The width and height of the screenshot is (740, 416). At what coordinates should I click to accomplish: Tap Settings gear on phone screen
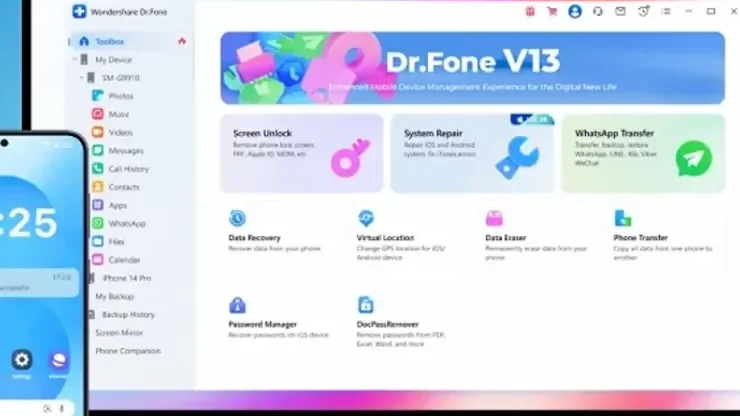[x=22, y=360]
